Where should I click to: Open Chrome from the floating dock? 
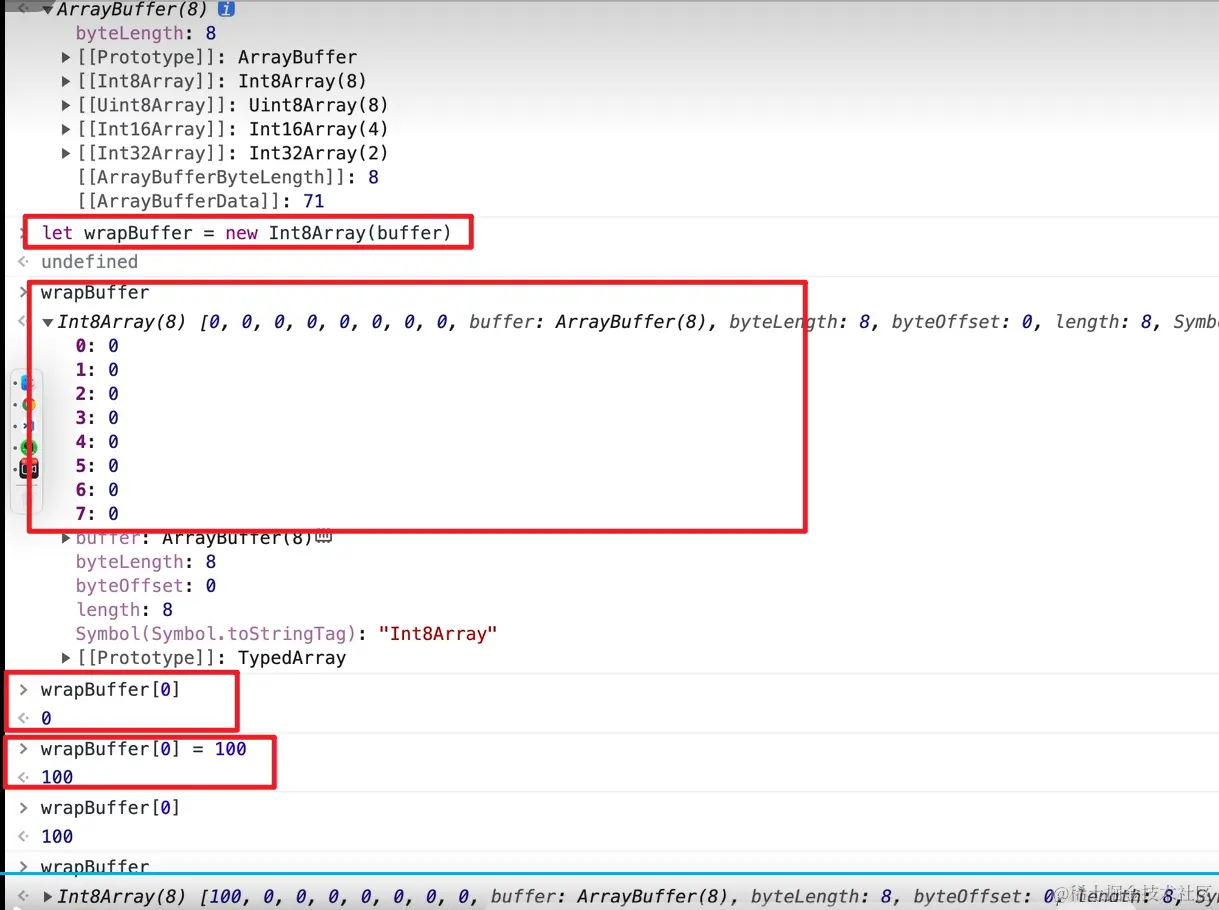[29, 405]
